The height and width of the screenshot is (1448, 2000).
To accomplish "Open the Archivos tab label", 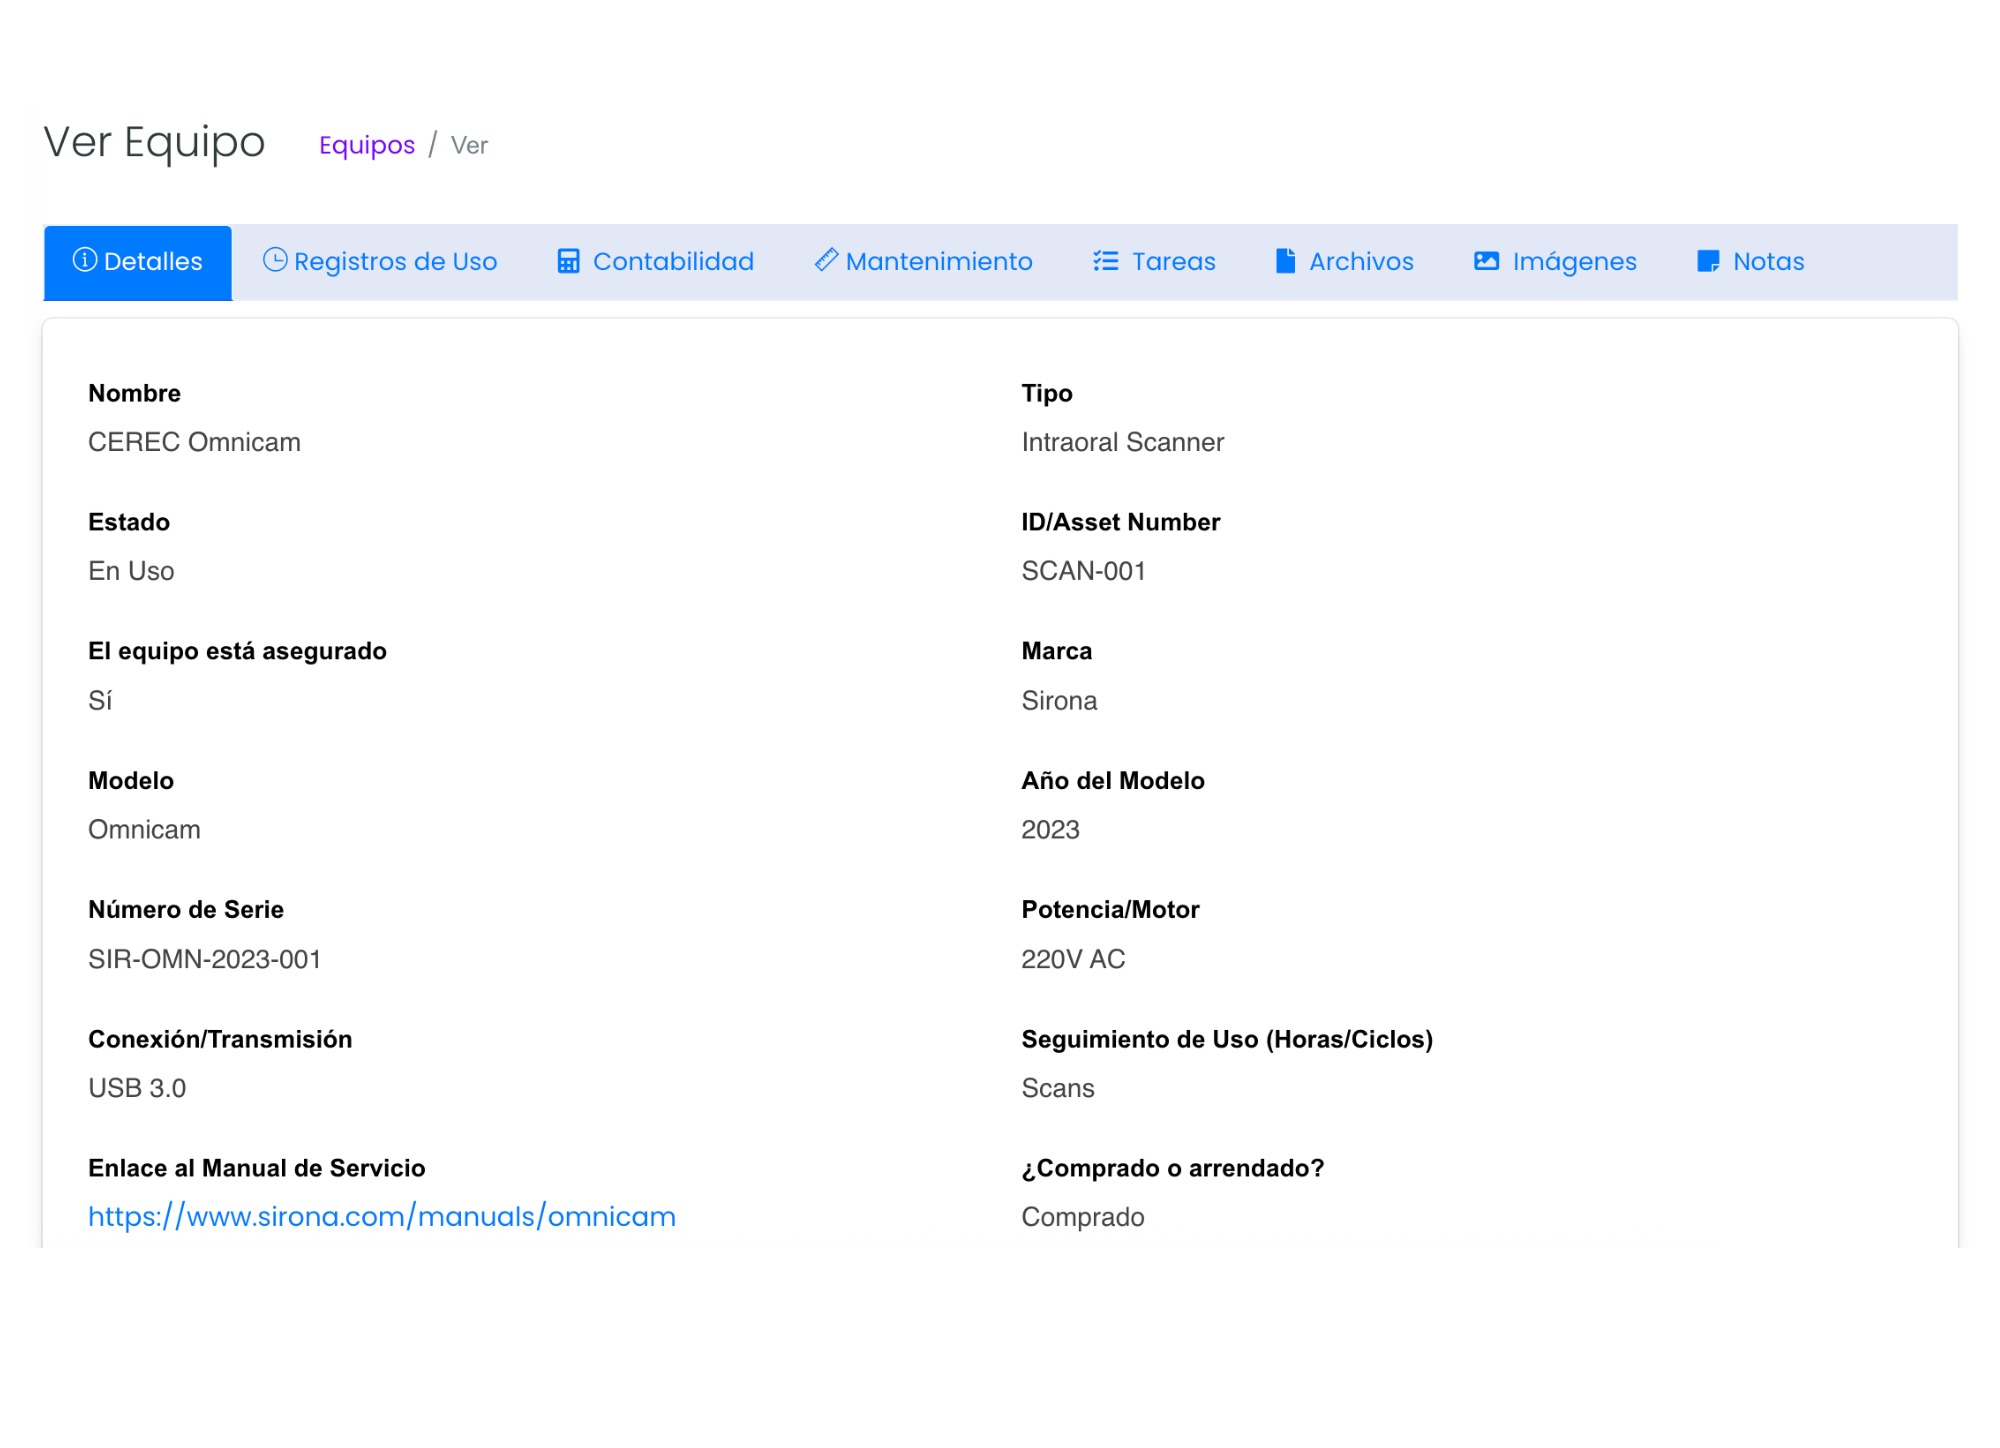I will [1361, 262].
